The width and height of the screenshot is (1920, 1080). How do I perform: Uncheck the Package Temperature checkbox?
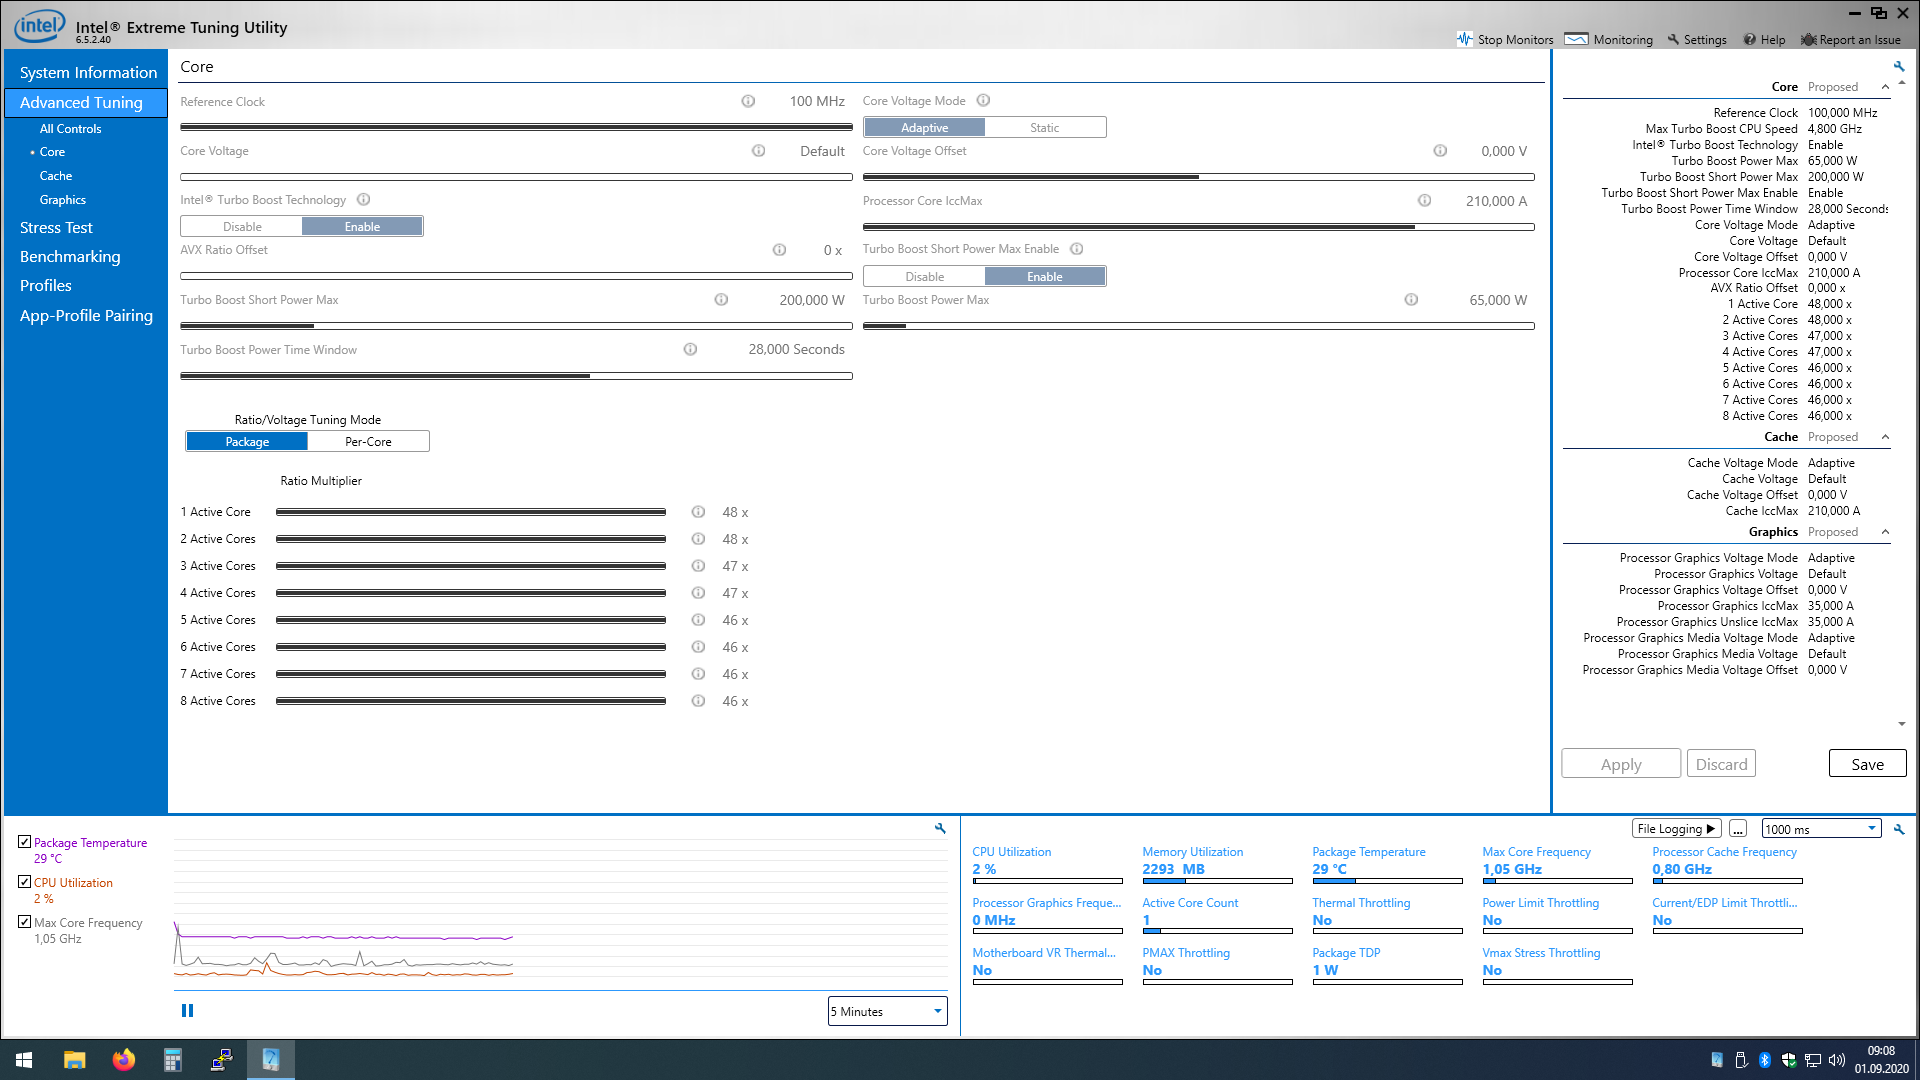pyautogui.click(x=25, y=842)
